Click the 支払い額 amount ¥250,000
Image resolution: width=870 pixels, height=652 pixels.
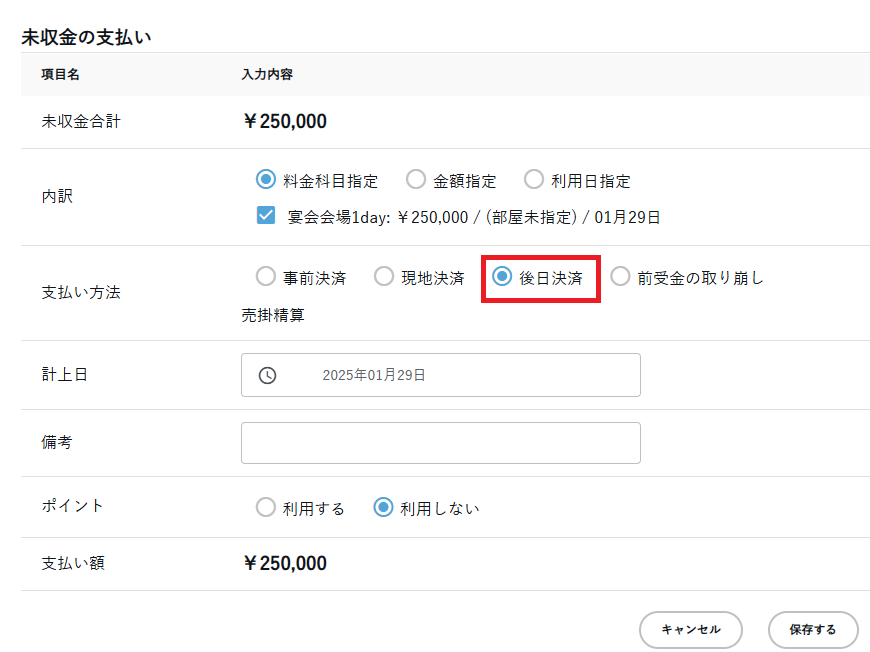click(285, 563)
